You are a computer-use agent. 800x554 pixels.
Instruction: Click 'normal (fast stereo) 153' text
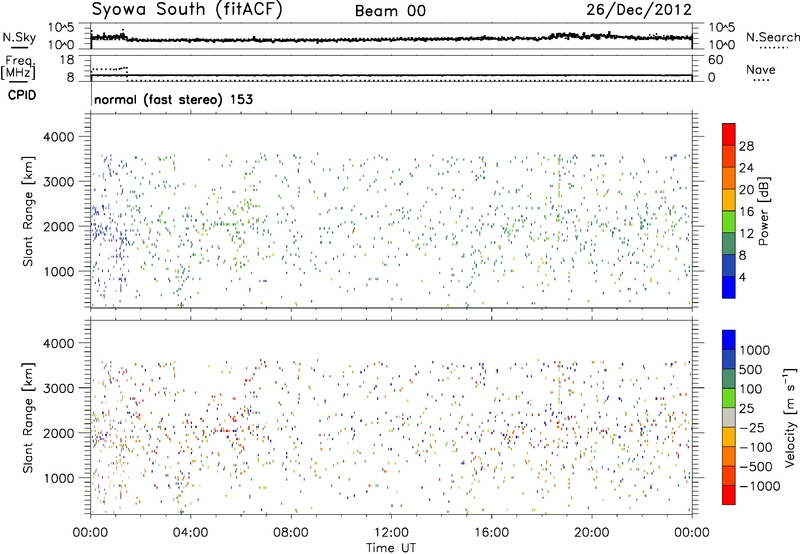pyautogui.click(x=173, y=99)
